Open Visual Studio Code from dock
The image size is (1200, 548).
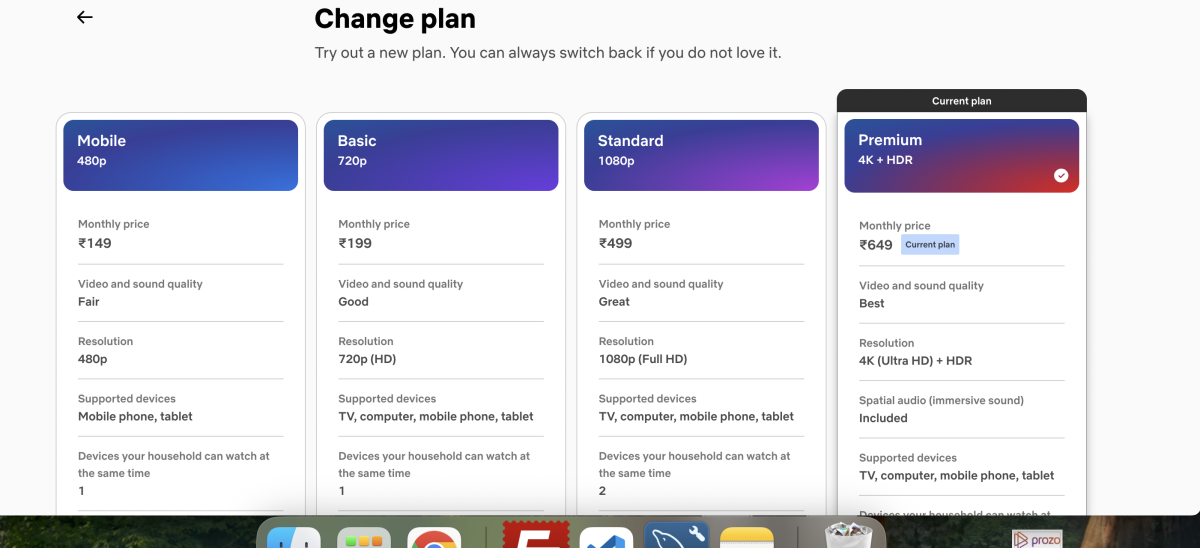[x=606, y=537]
